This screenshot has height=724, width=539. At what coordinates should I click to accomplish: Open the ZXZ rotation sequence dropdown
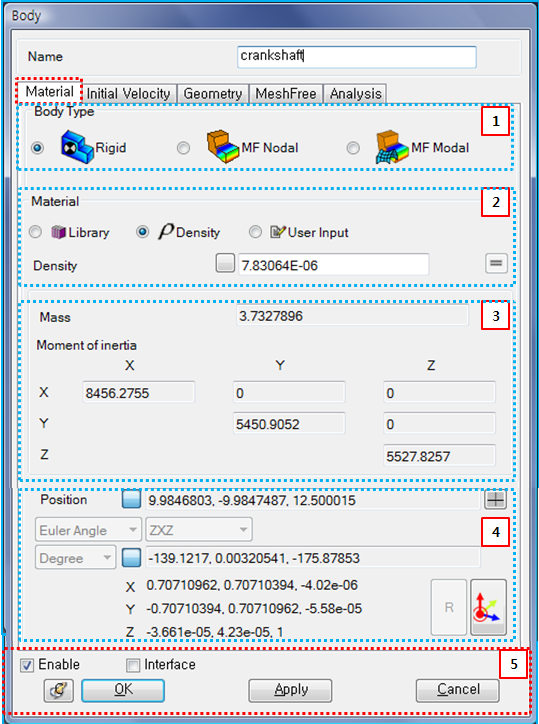[199, 530]
